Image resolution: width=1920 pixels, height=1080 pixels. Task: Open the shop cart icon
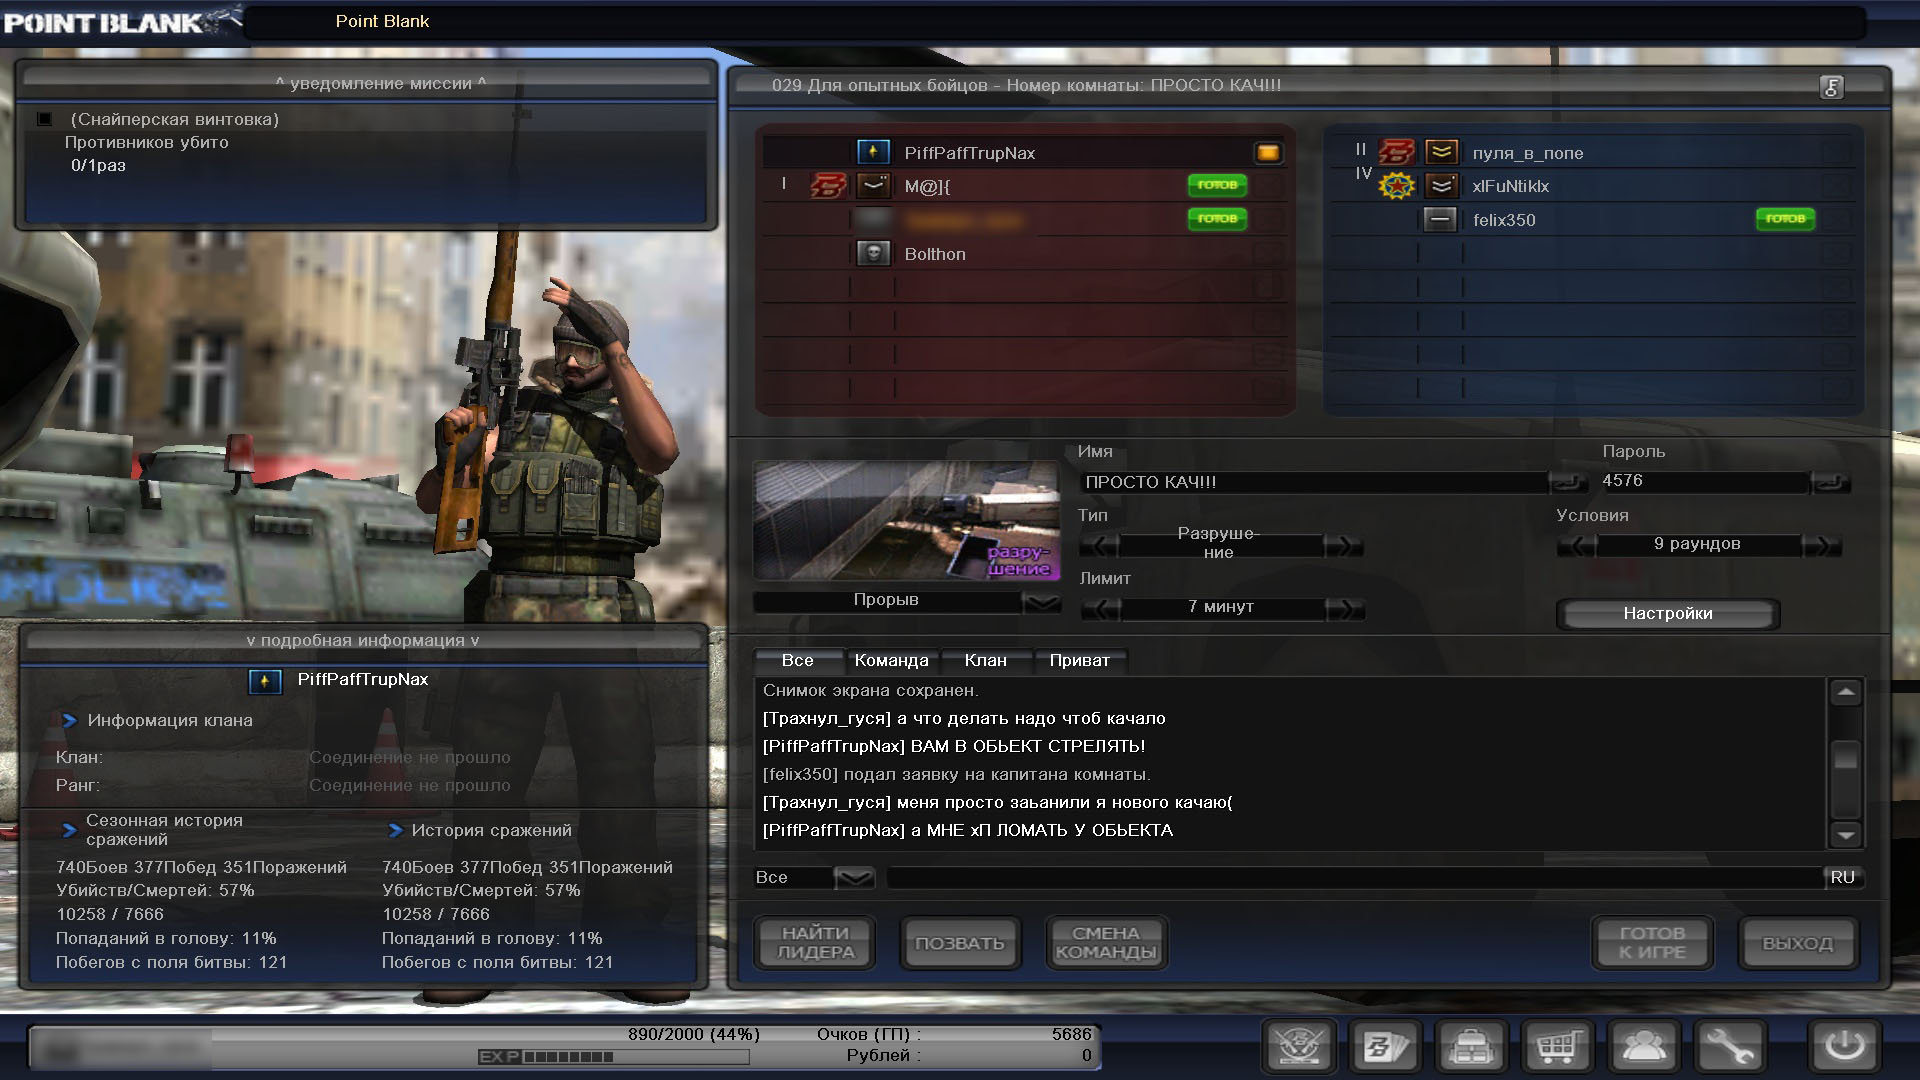pyautogui.click(x=1557, y=1047)
